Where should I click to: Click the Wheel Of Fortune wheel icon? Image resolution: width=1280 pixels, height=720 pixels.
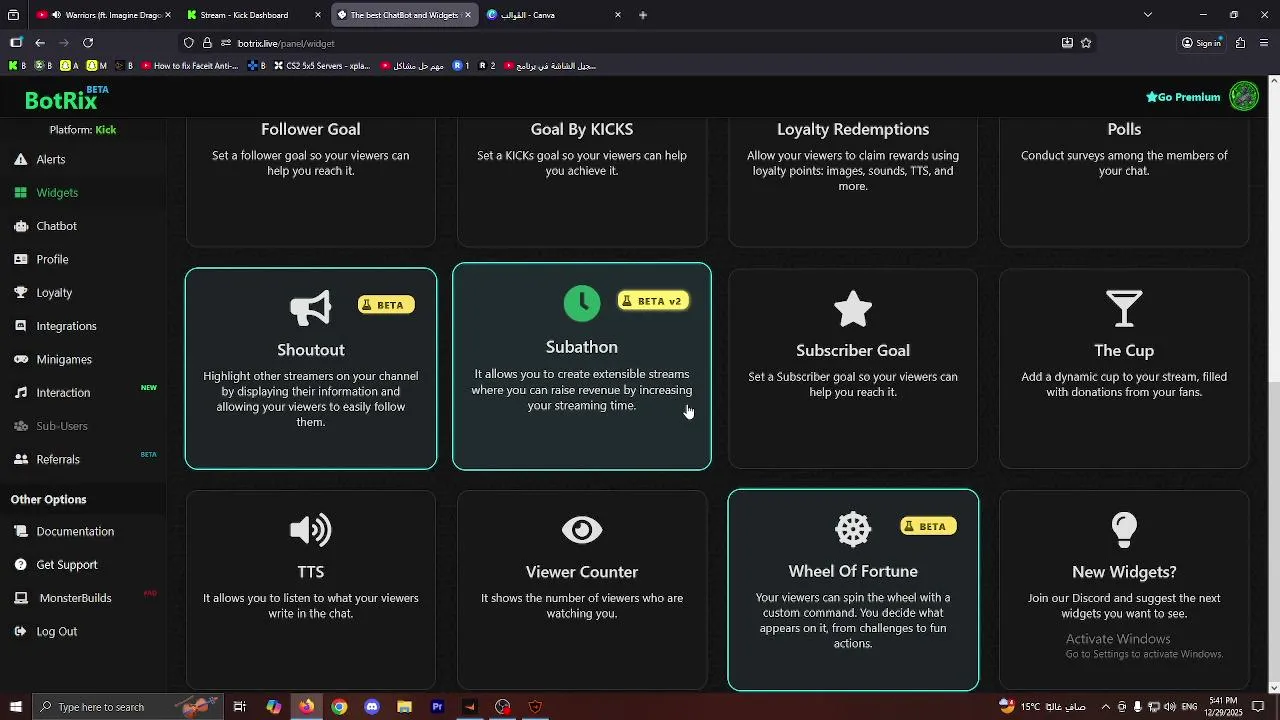tap(853, 529)
